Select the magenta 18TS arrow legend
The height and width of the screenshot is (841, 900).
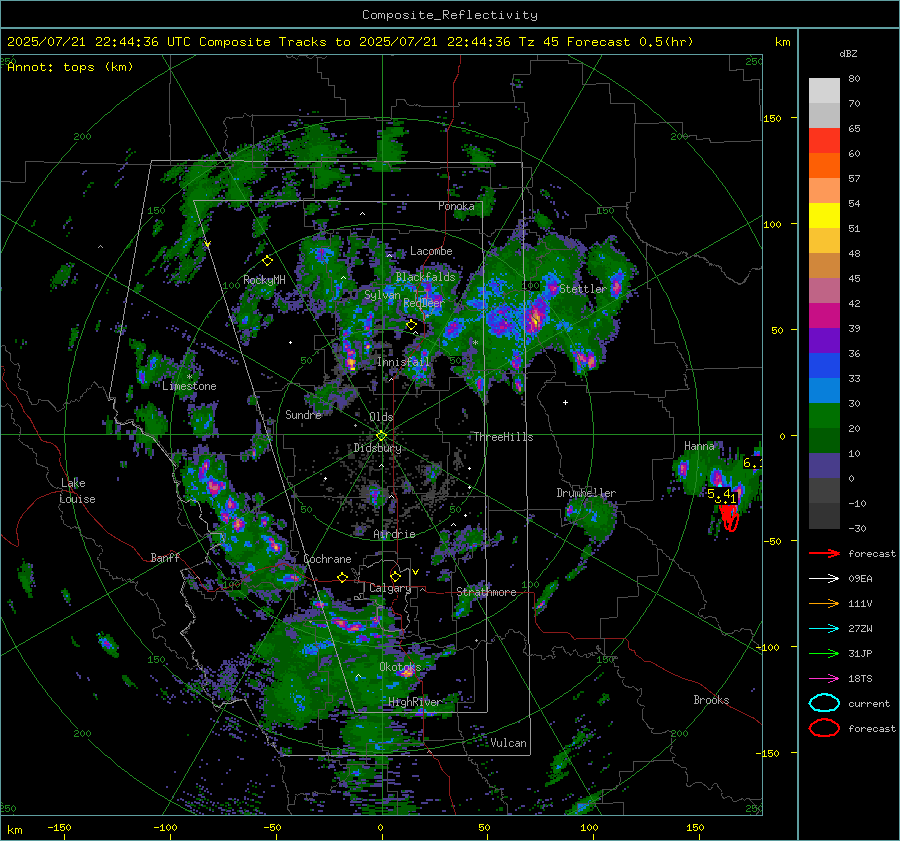point(824,679)
